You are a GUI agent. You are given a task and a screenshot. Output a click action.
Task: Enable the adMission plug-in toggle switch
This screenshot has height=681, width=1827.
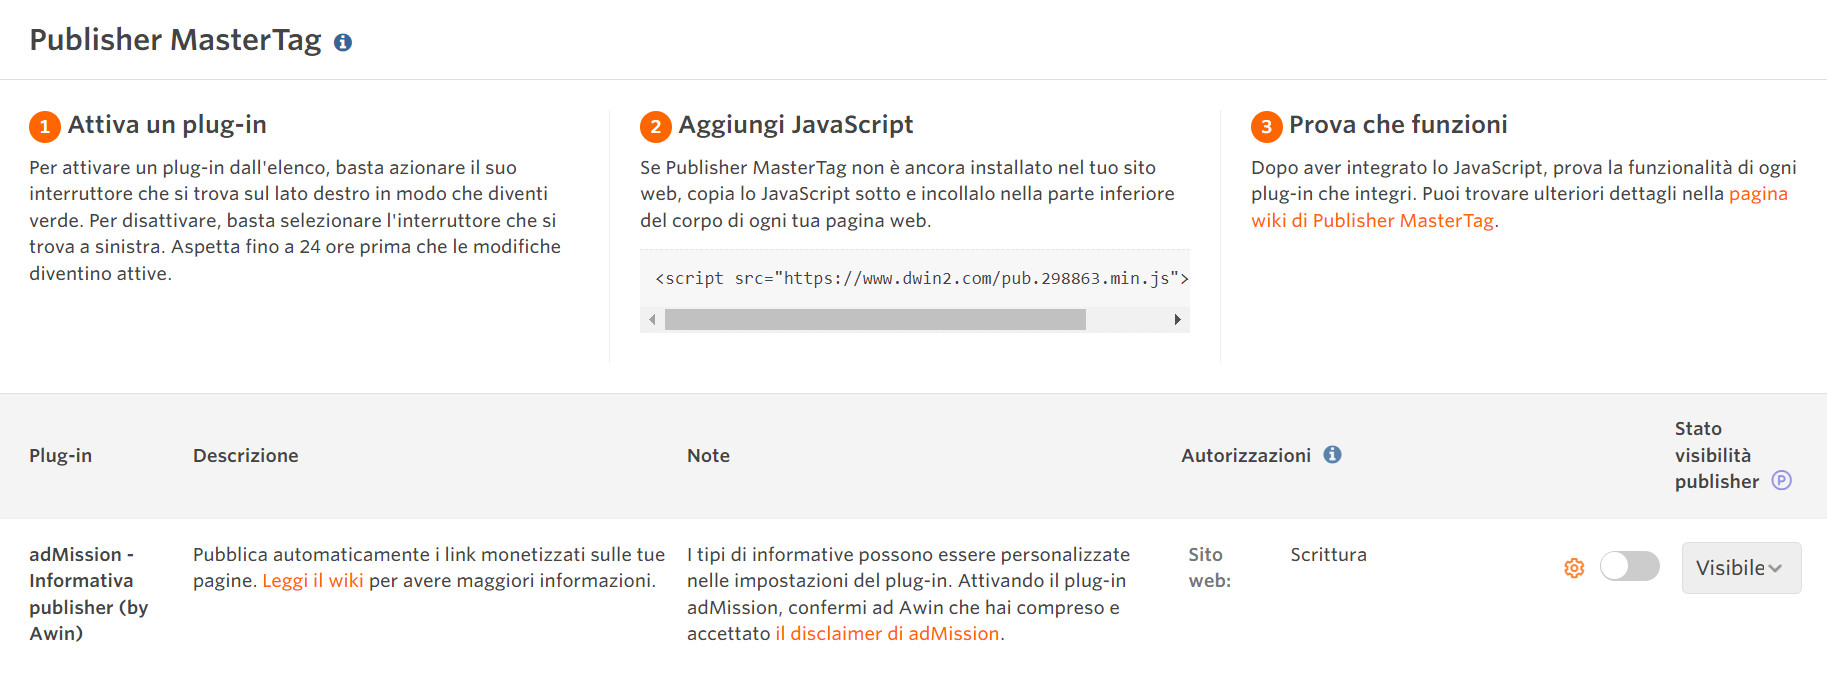tap(1629, 567)
